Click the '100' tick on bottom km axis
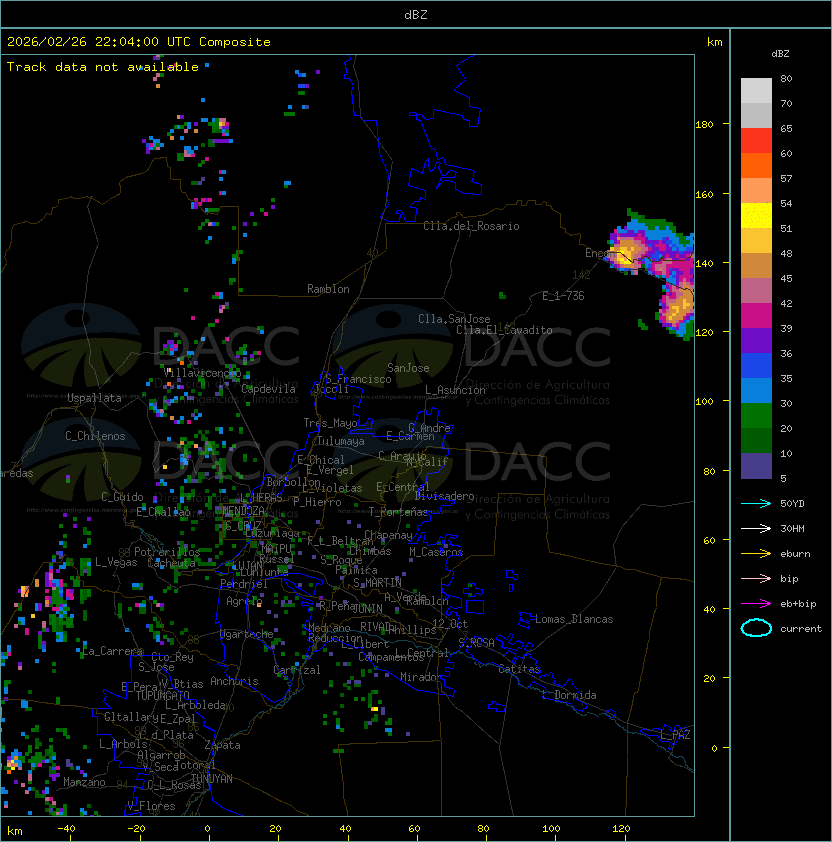 551,828
